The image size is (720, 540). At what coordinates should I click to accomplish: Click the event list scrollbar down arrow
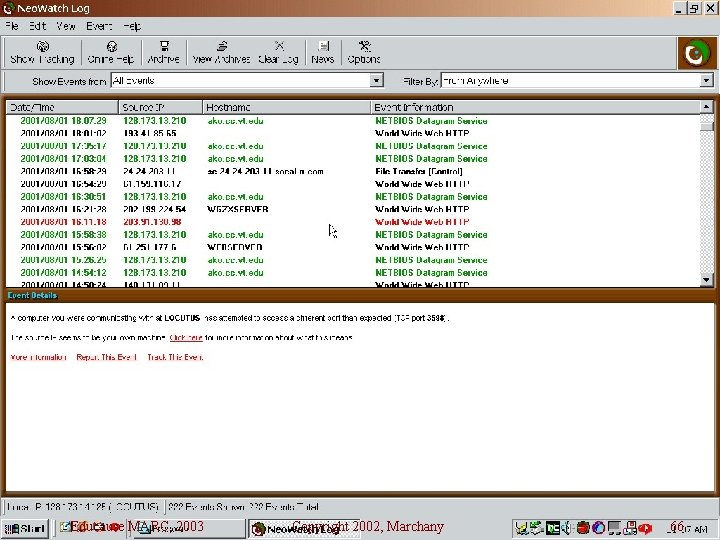[706, 279]
